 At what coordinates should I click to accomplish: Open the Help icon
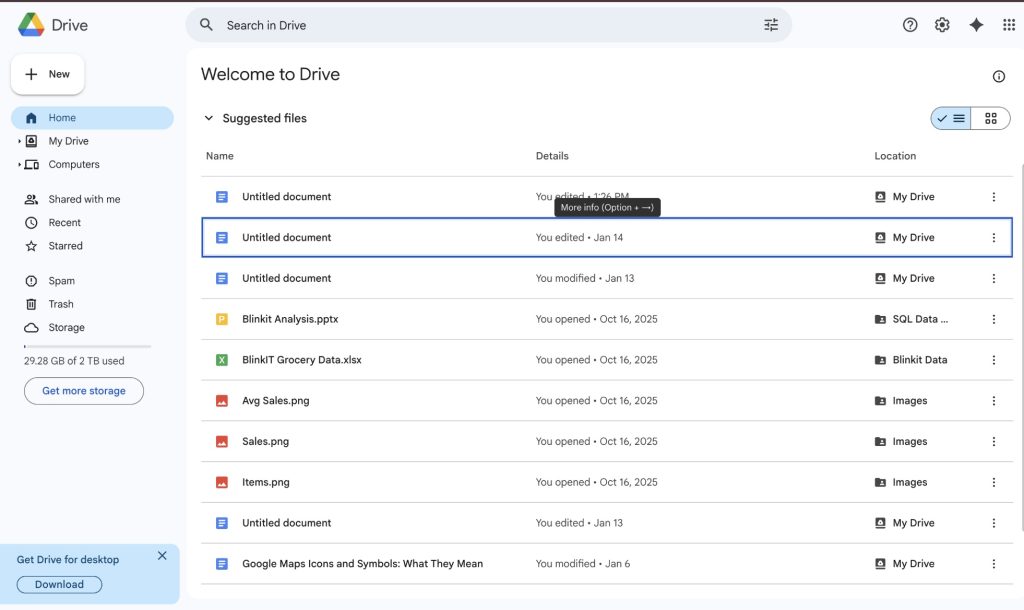910,24
